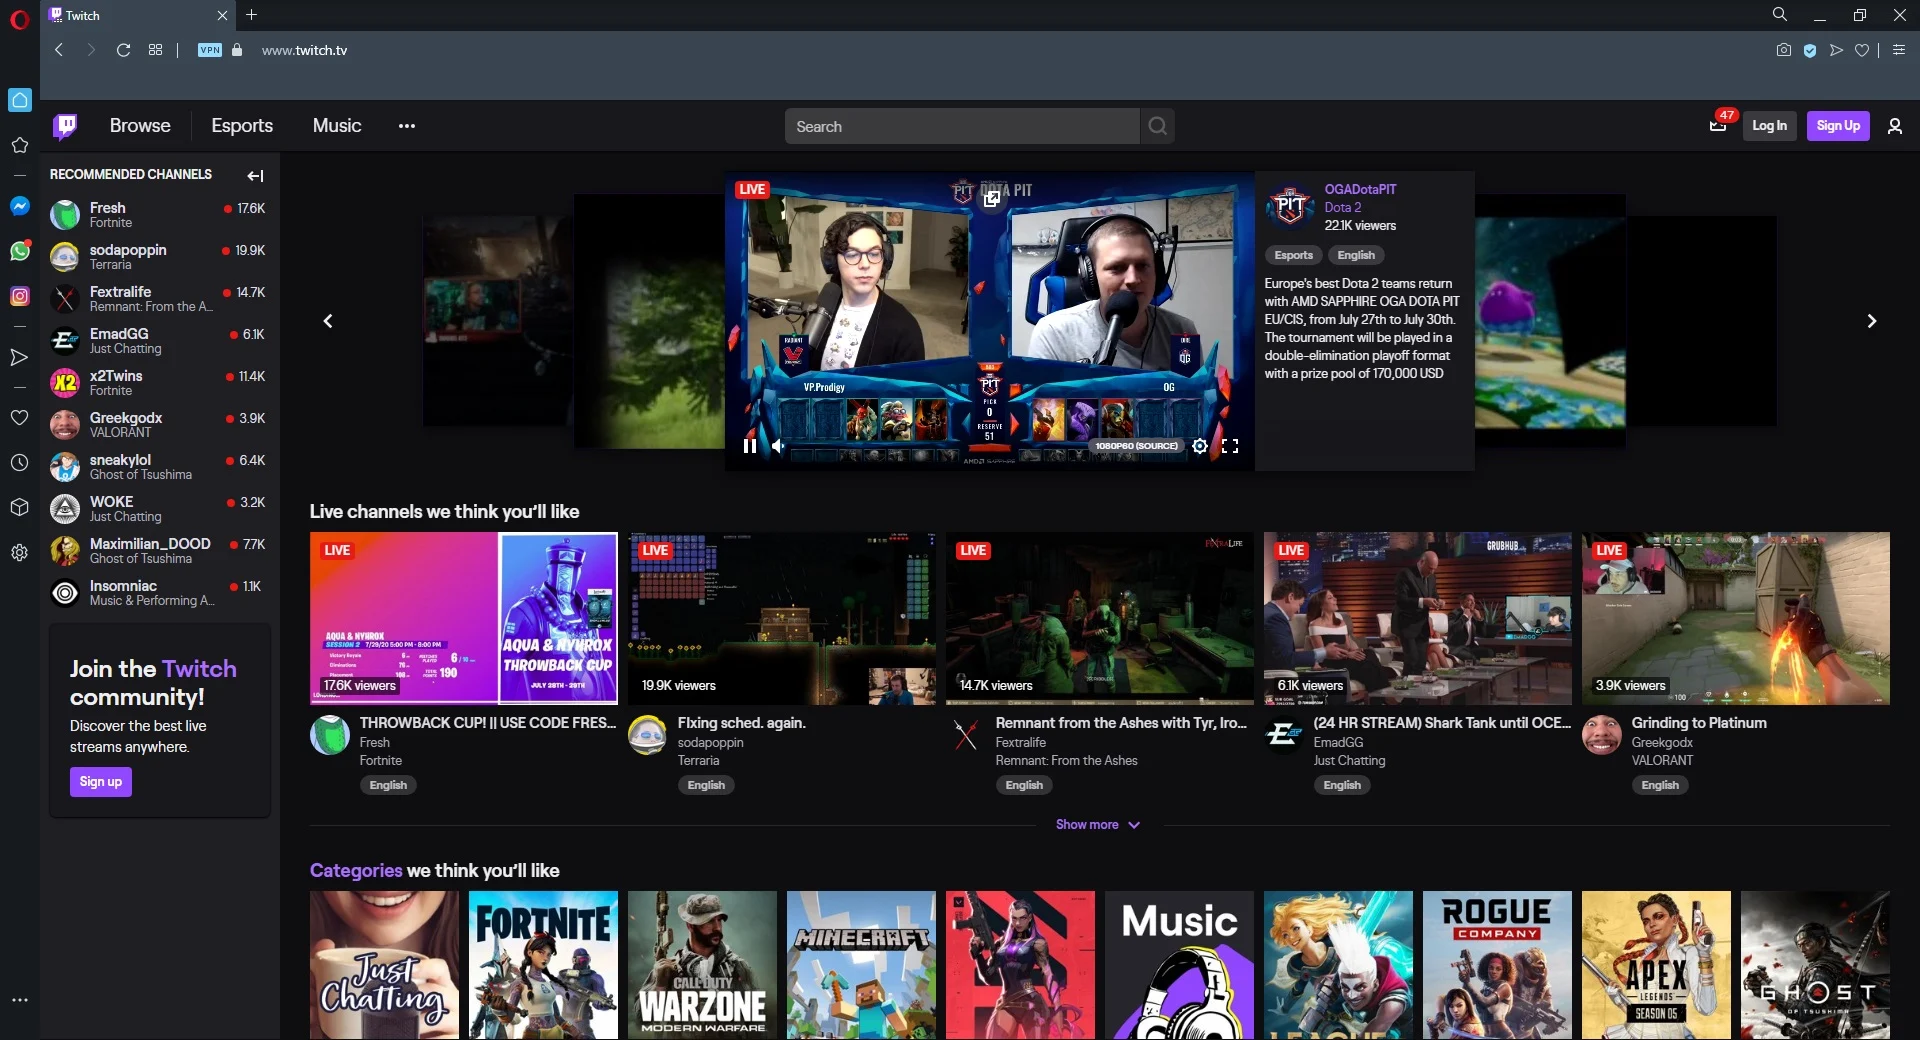Click the OGADotaPIT channel name
1920x1040 pixels.
point(1360,189)
